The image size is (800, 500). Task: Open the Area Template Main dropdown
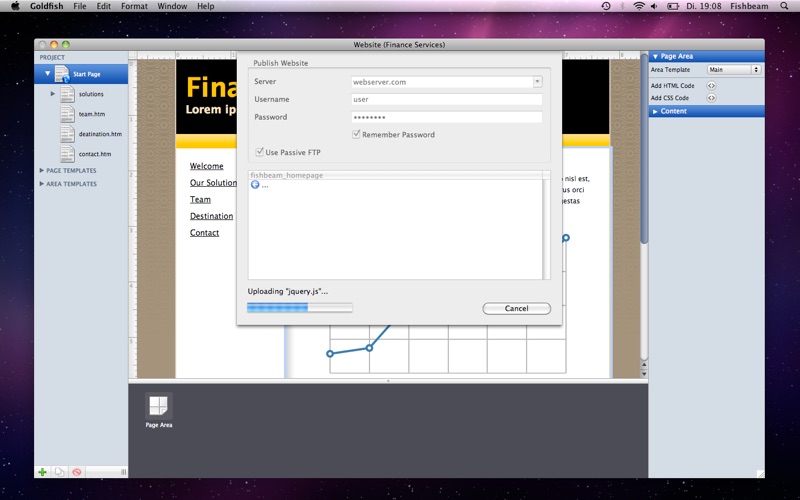pyautogui.click(x=734, y=69)
